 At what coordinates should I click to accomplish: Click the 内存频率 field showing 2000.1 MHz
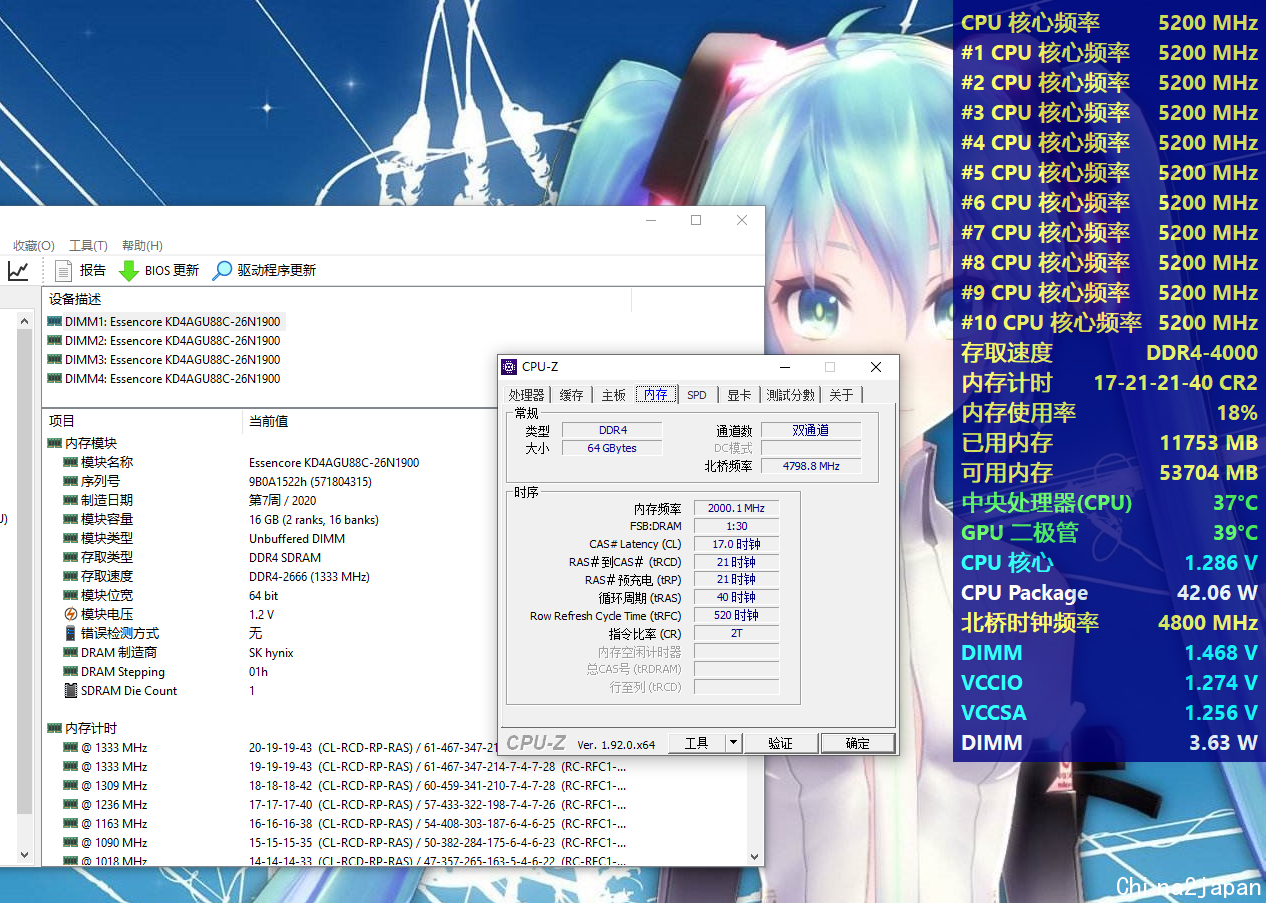click(x=735, y=508)
